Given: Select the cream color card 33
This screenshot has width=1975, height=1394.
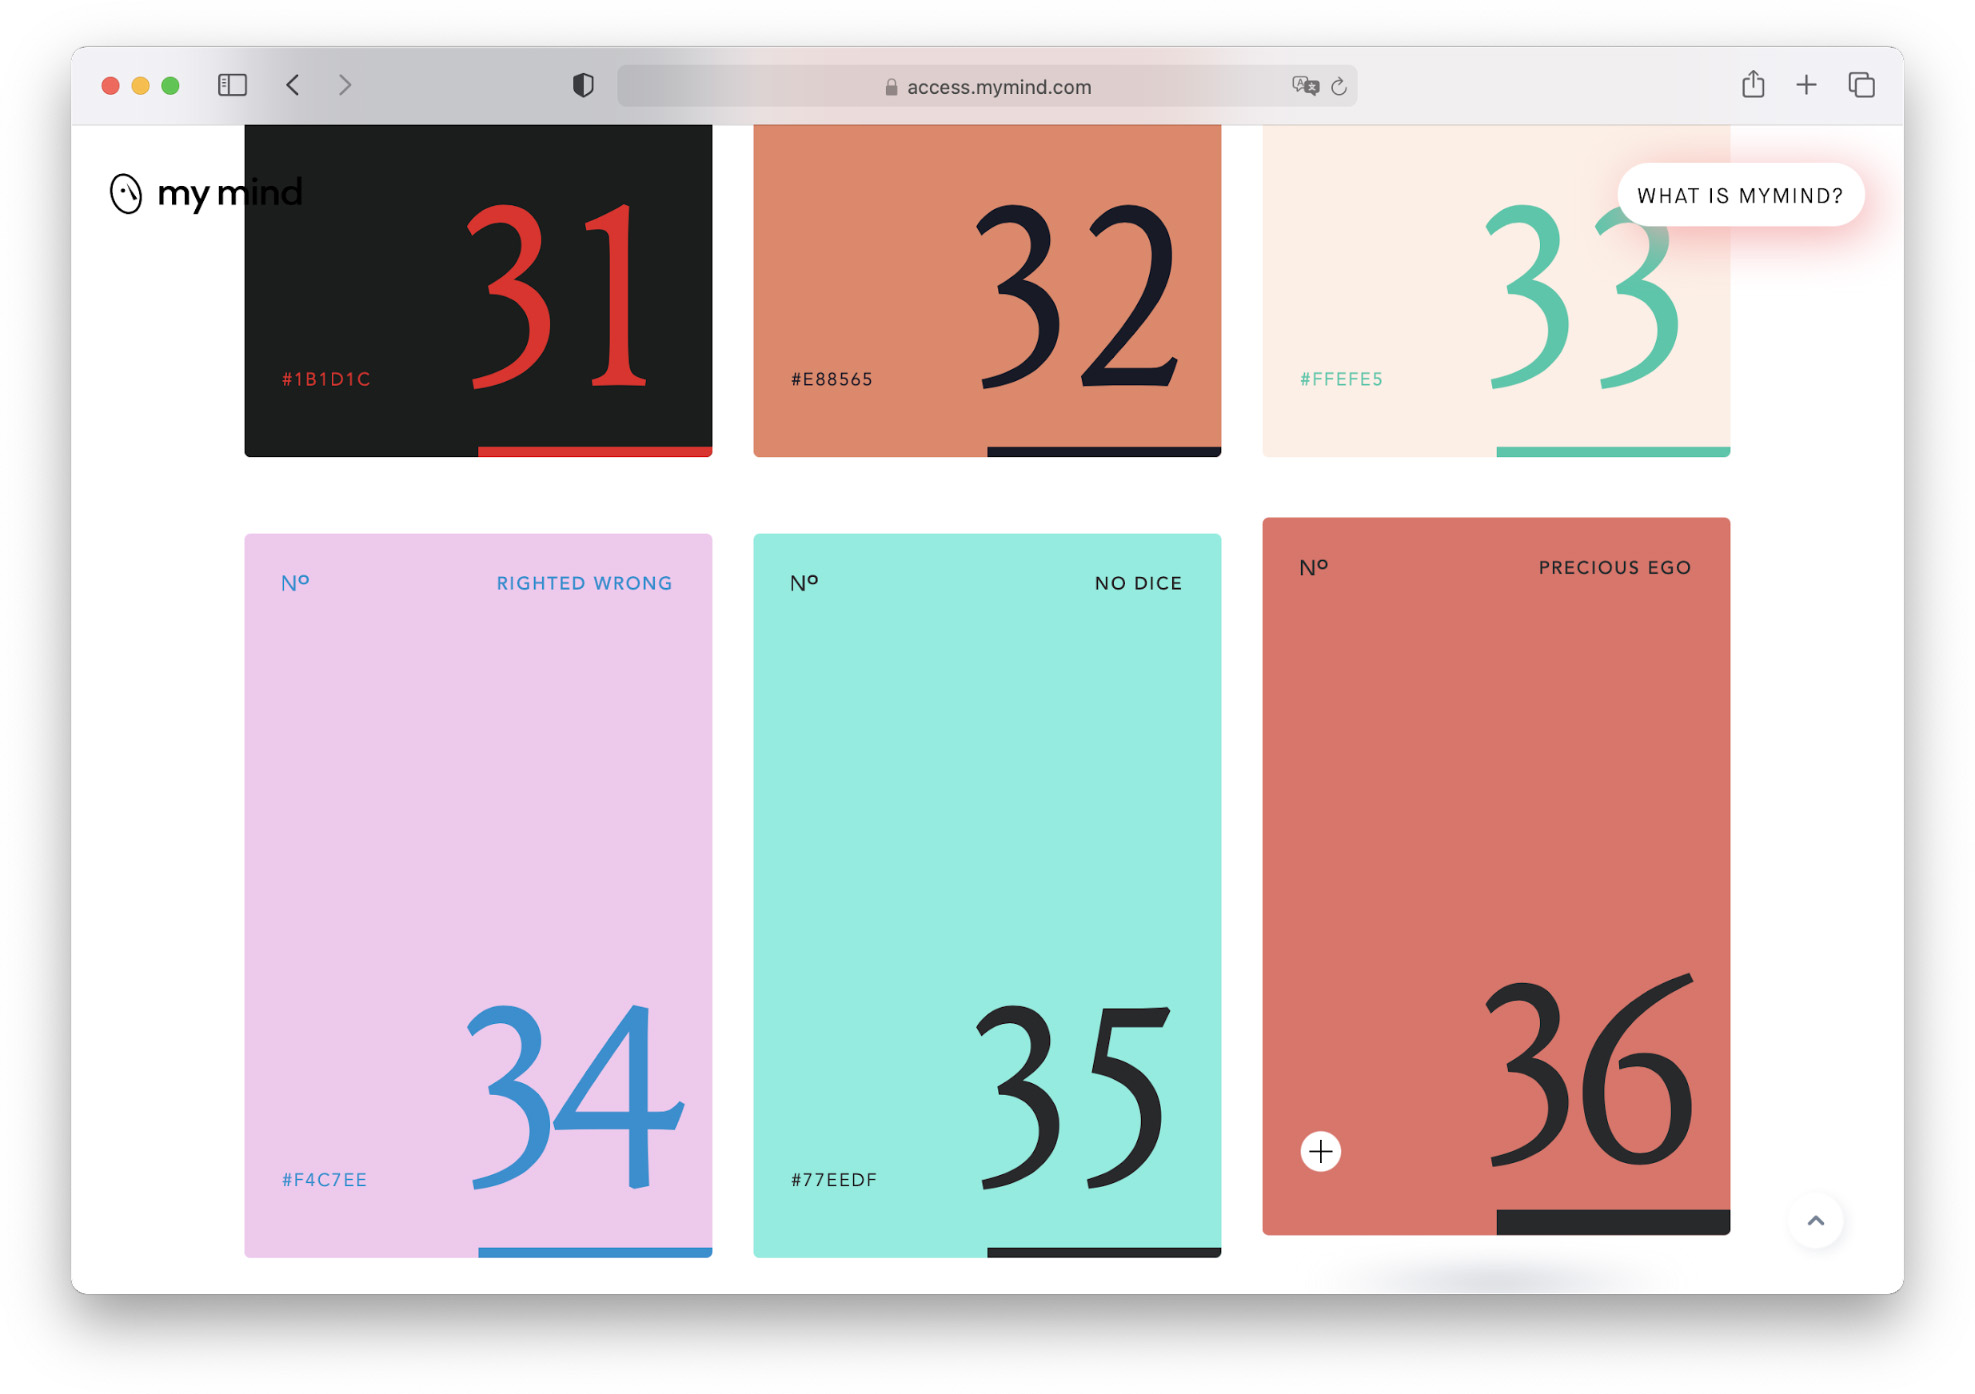Looking at the screenshot, I should coord(1496,290).
